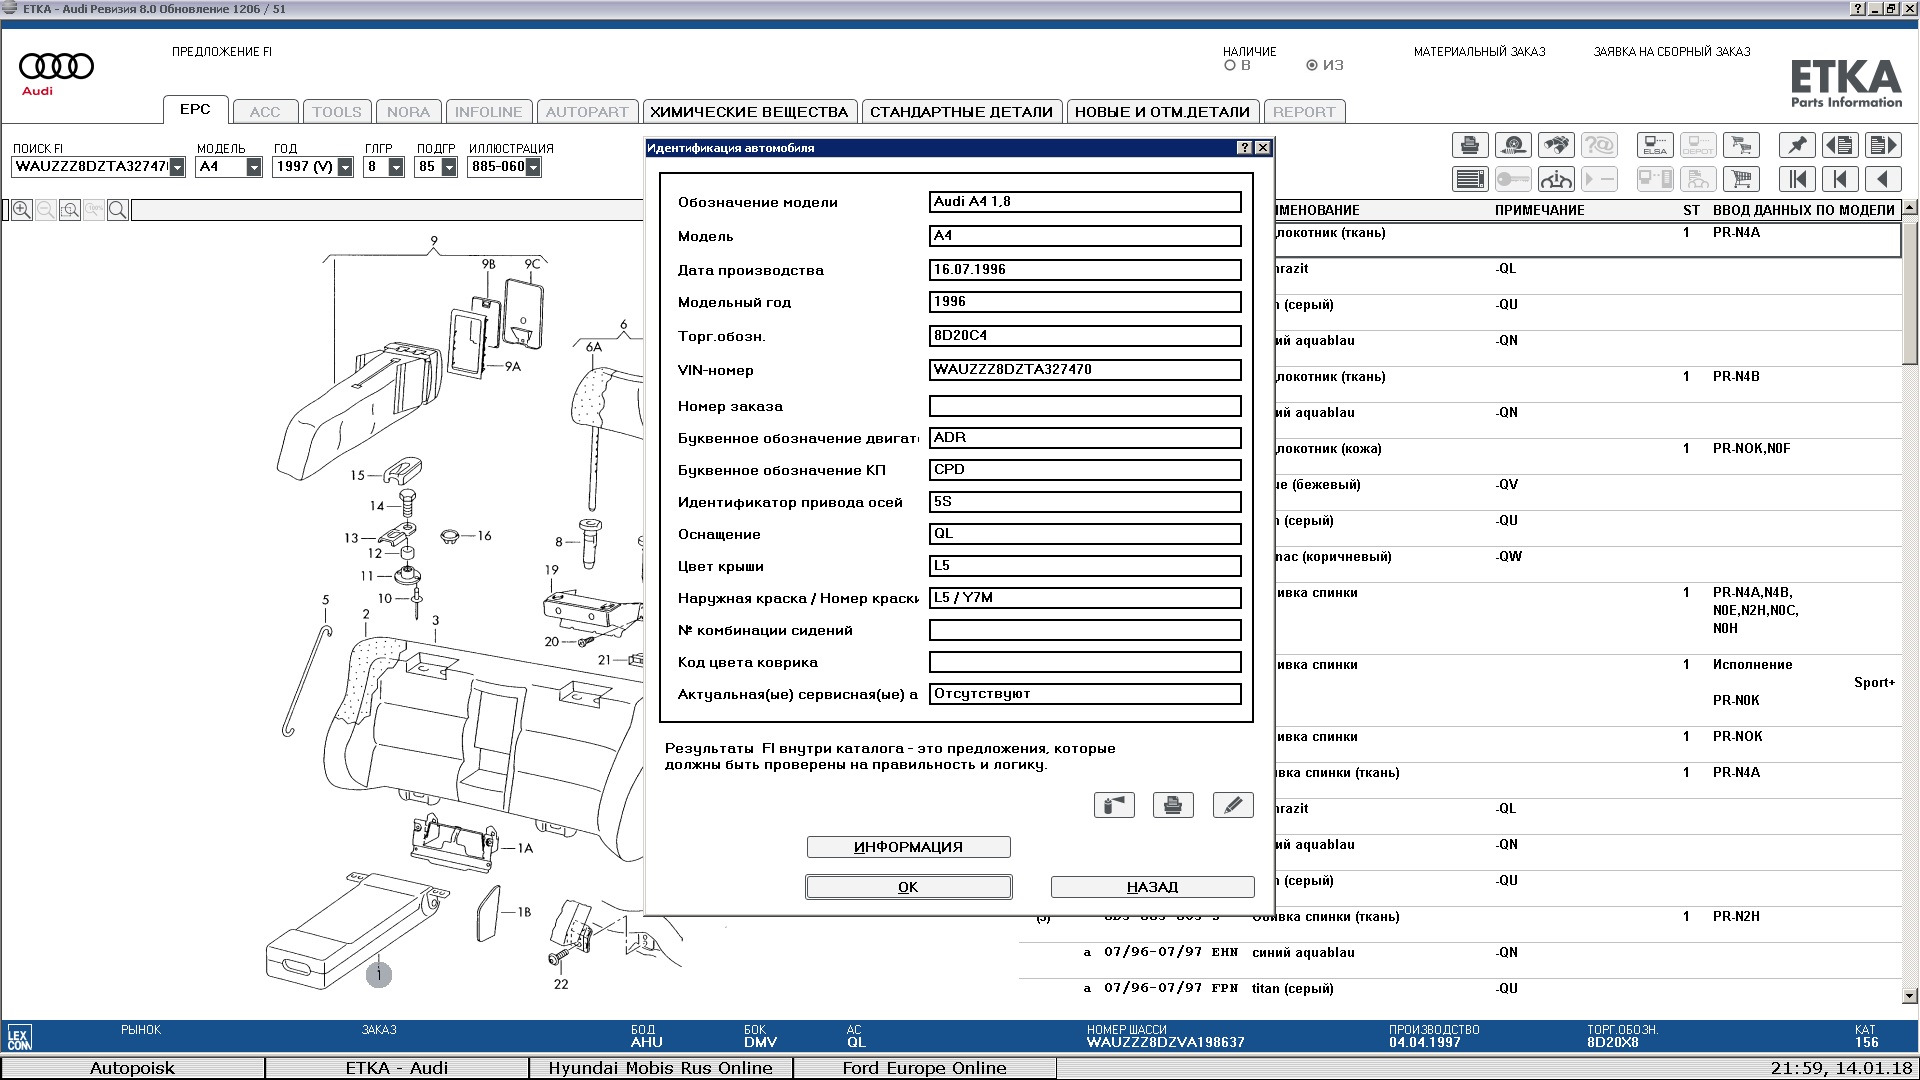Print the vehicle identification dialog data

click(x=1173, y=805)
